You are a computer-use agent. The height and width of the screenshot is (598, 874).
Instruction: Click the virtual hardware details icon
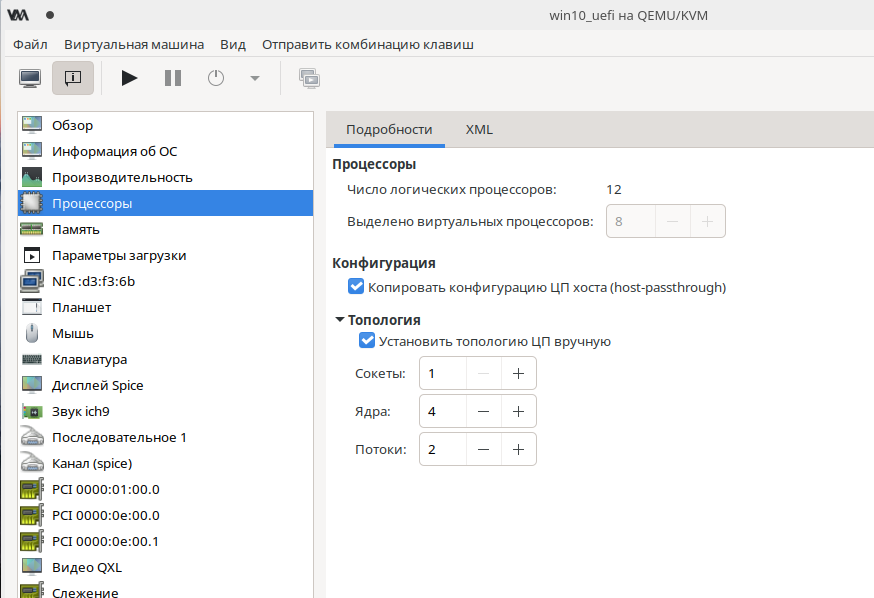pos(73,78)
